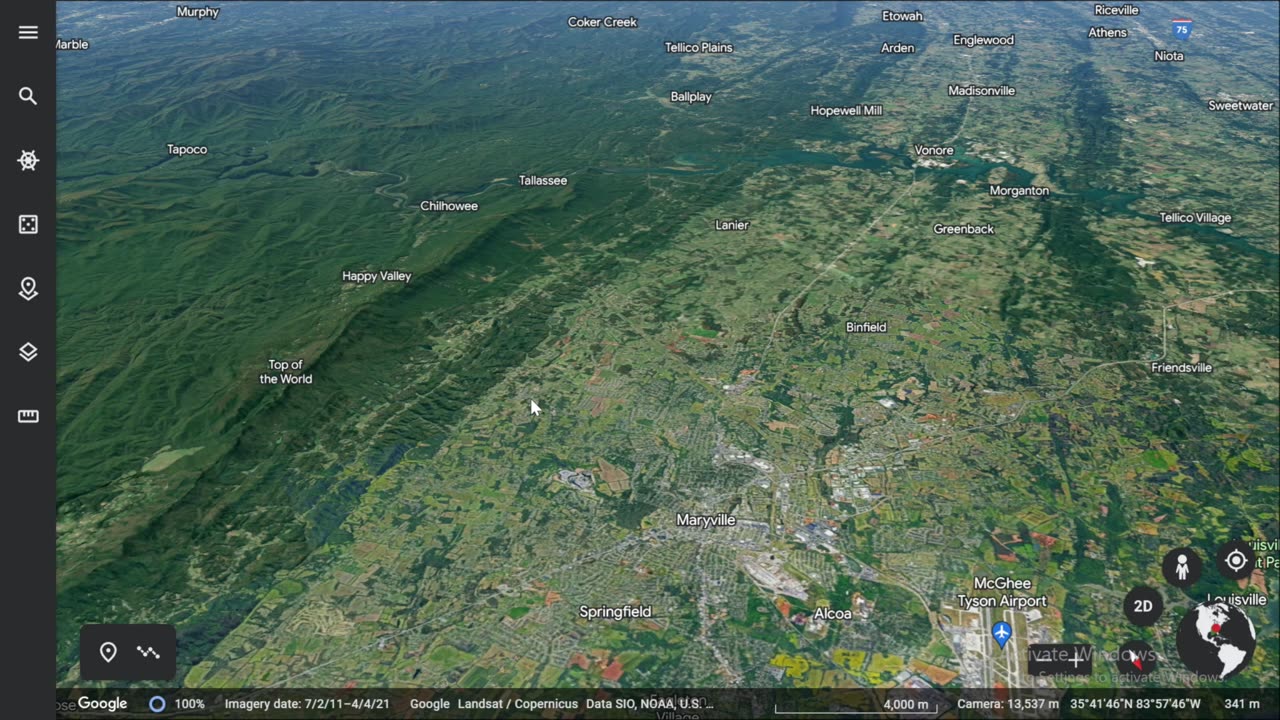1280x720 pixels.
Task: Switch view to 2D mode
Action: [x=1143, y=606]
